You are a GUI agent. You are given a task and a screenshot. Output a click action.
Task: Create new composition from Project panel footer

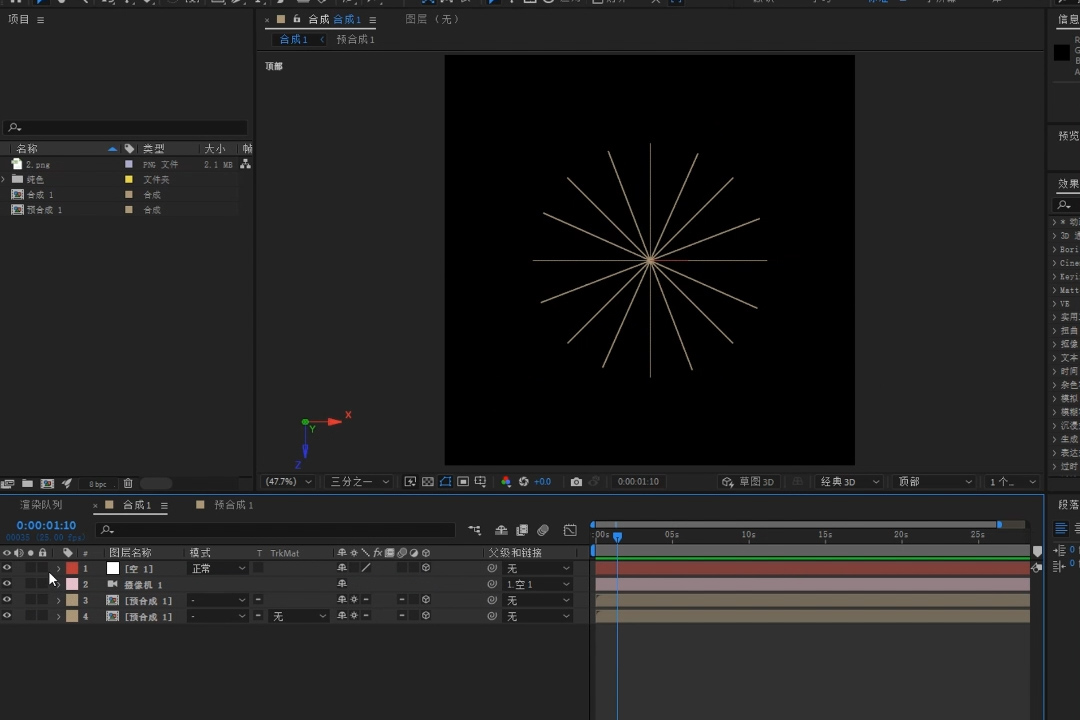tap(47, 484)
